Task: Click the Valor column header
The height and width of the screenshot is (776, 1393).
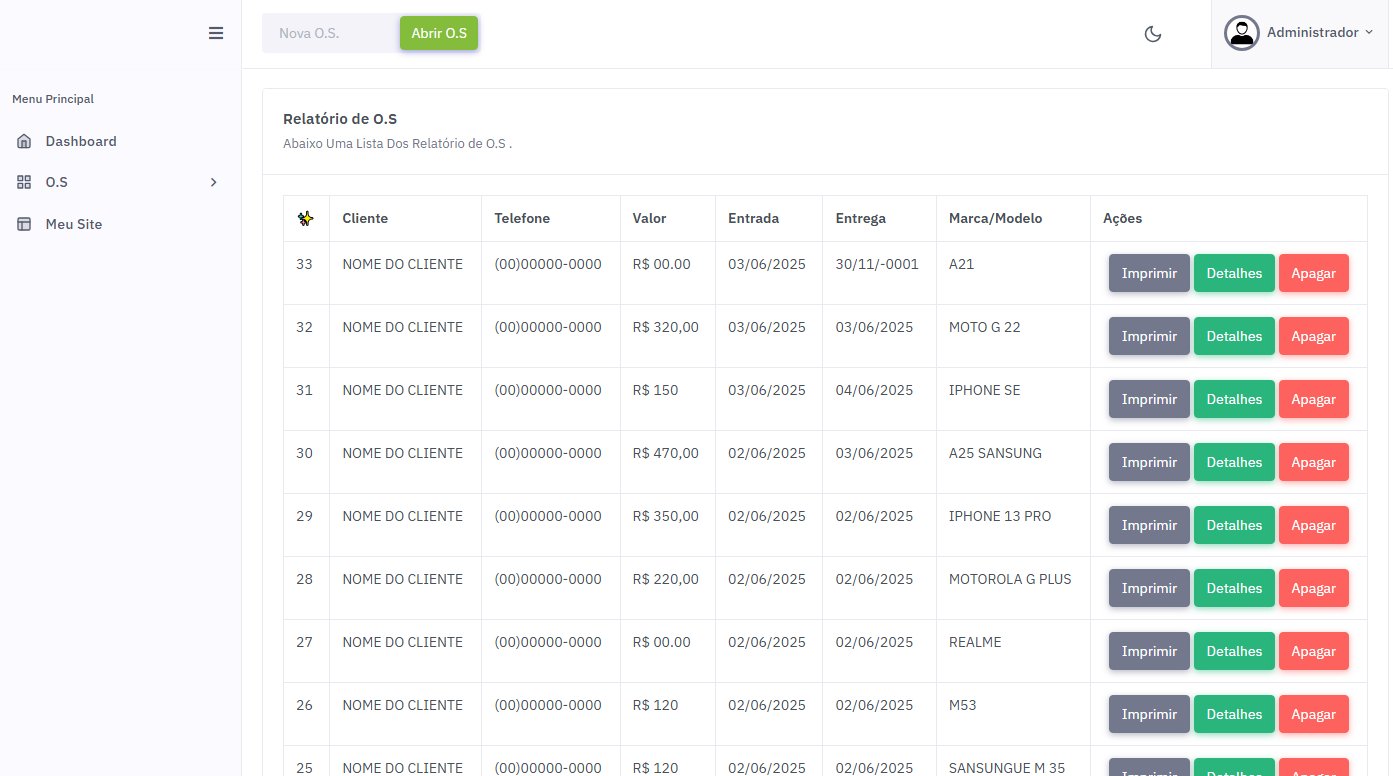Action: 649,219
